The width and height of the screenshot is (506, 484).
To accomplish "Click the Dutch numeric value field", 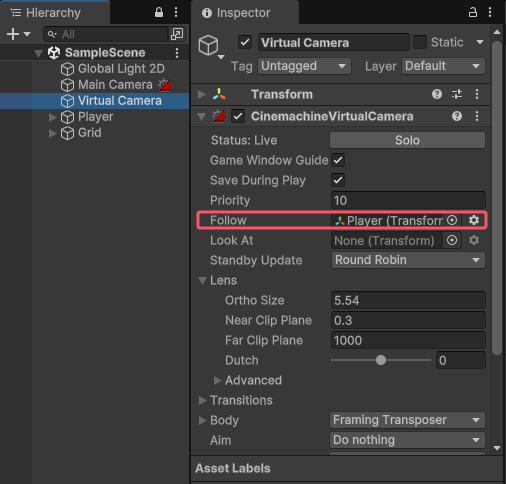I will (x=461, y=360).
